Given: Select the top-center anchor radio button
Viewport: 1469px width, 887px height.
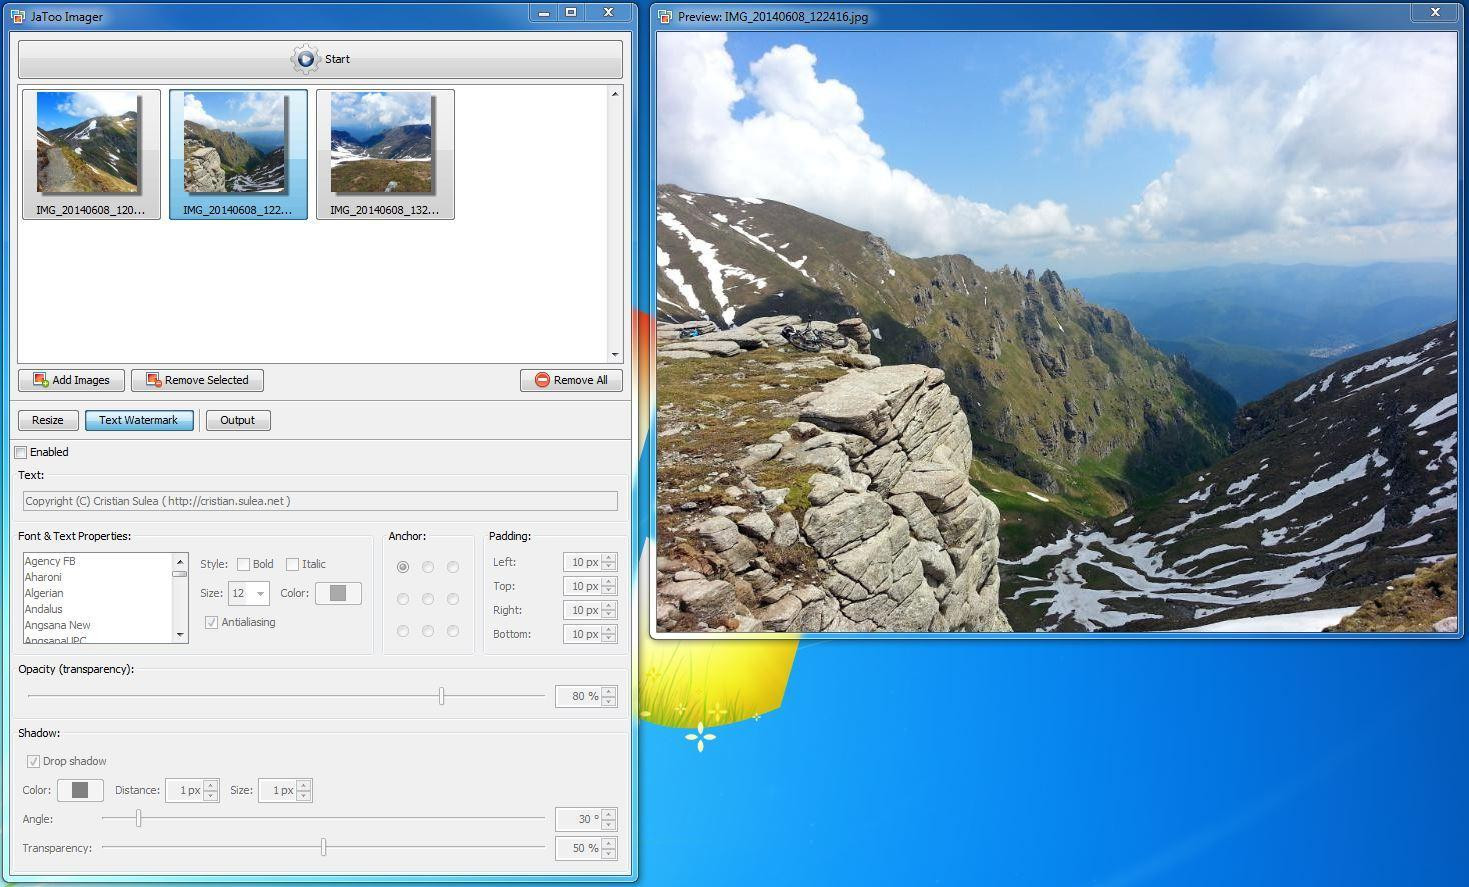Looking at the screenshot, I should (x=428, y=567).
